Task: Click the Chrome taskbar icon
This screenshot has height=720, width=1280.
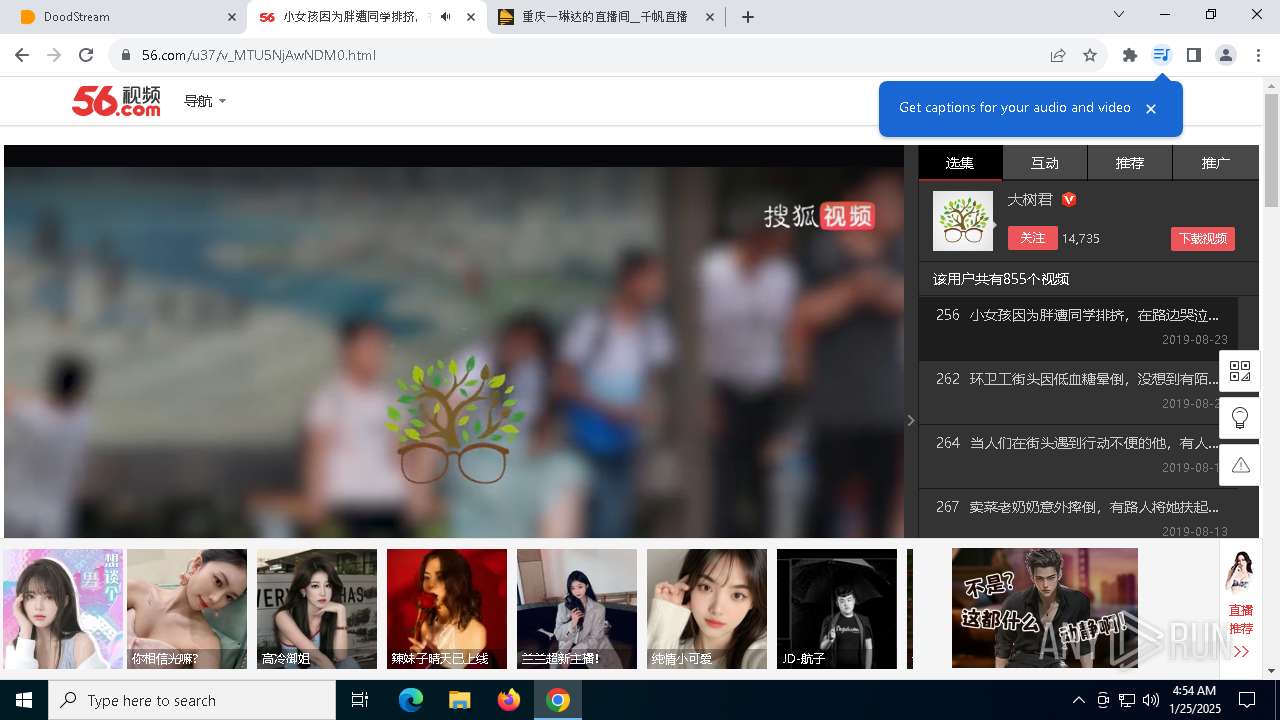Action: point(558,700)
